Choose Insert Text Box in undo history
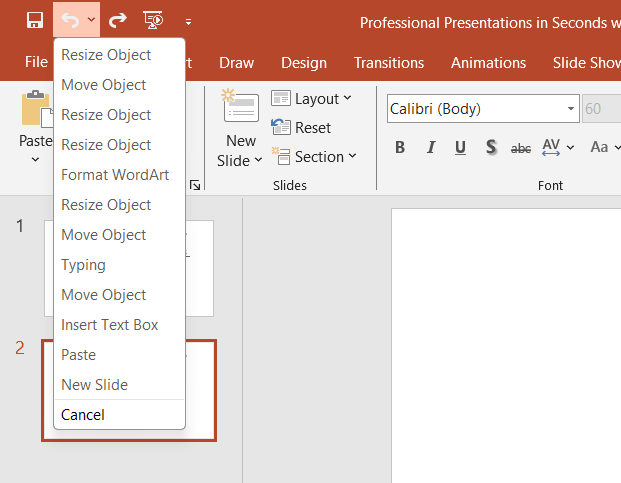Viewport: 621px width, 483px height. point(109,325)
